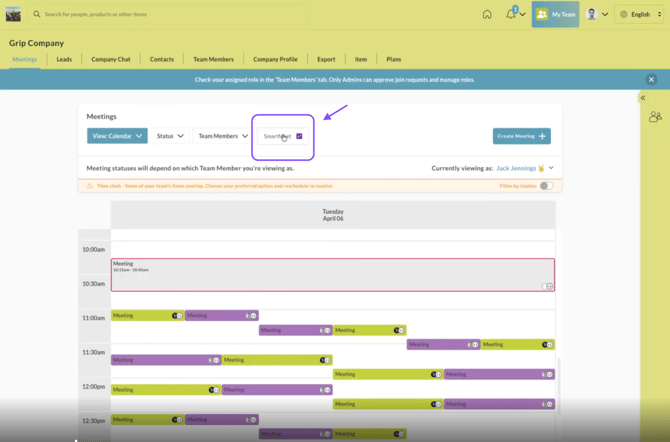Viewport: 670px width, 442px height.
Task: Click the Create Meeting button
Action: pos(521,136)
